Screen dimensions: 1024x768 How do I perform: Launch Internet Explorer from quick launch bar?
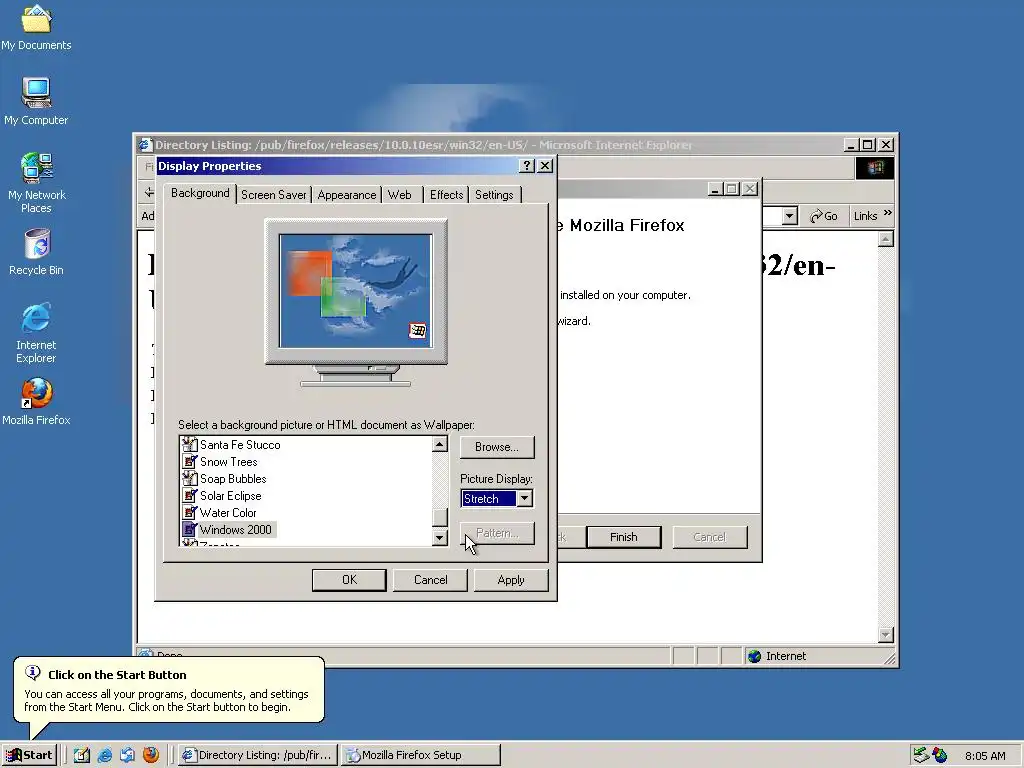[x=104, y=755]
